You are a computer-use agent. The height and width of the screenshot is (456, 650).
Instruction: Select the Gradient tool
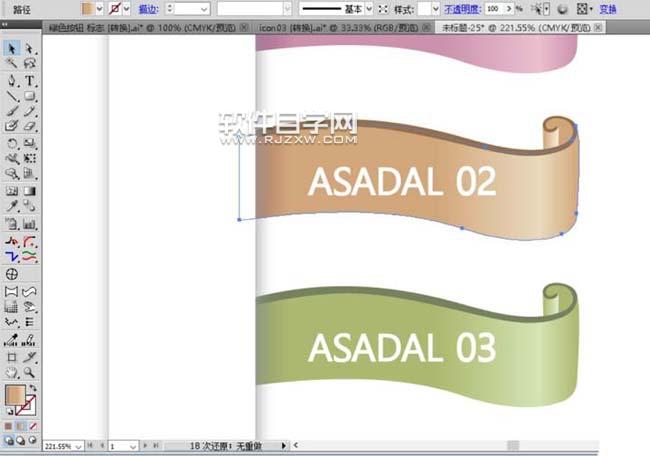[x=29, y=191]
